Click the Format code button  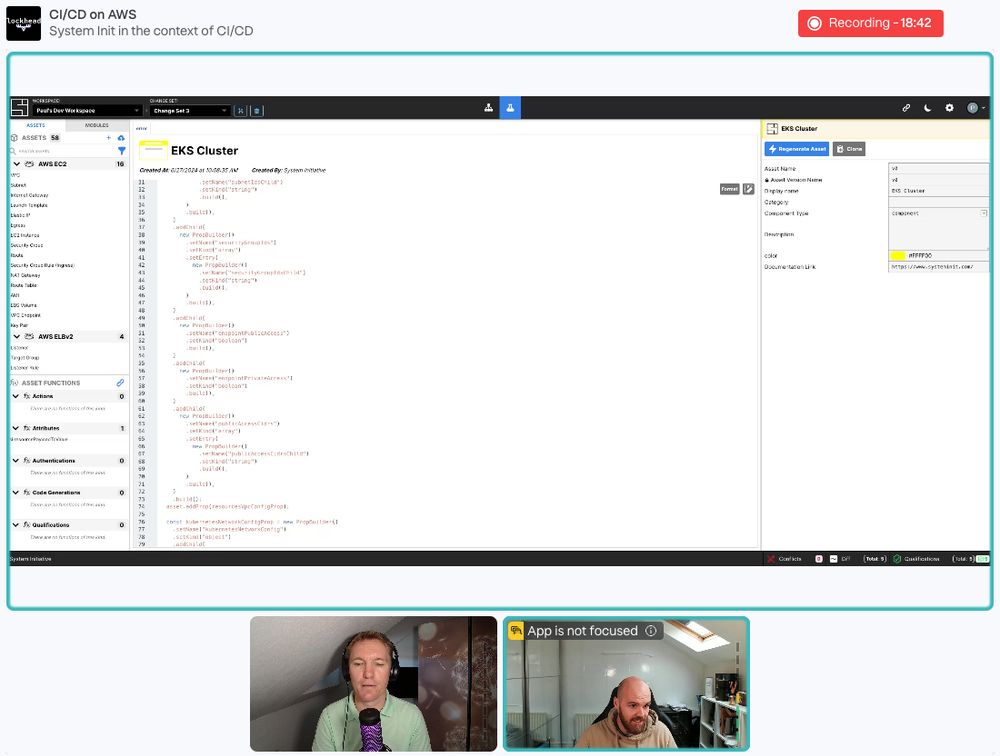tap(730, 189)
